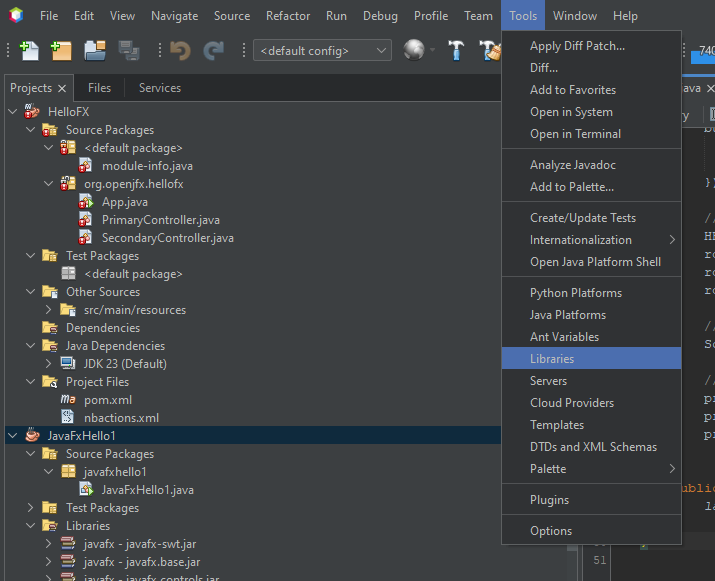Image resolution: width=715 pixels, height=581 pixels.
Task: Click the Project Files folder icon
Action: [50, 381]
